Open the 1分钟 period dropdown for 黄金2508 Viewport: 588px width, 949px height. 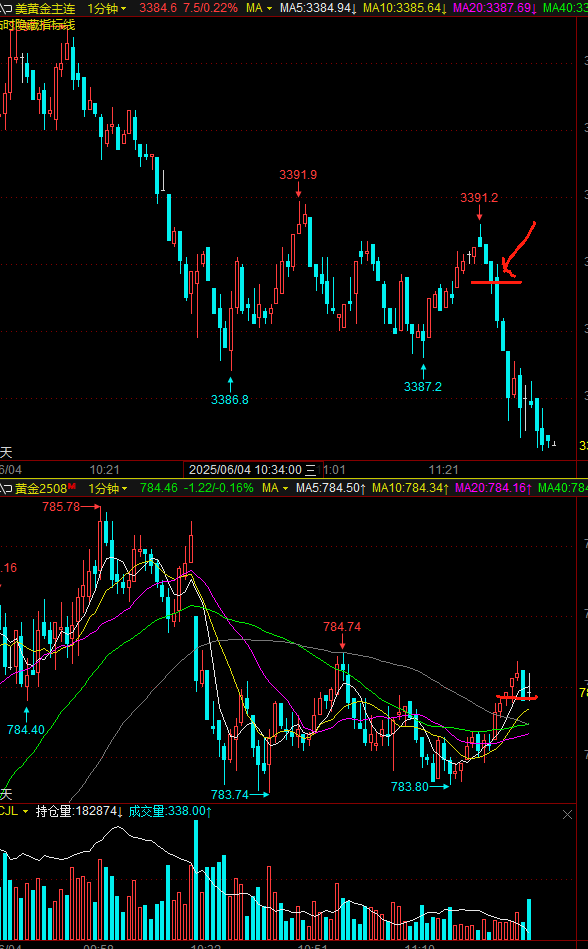pos(108,488)
